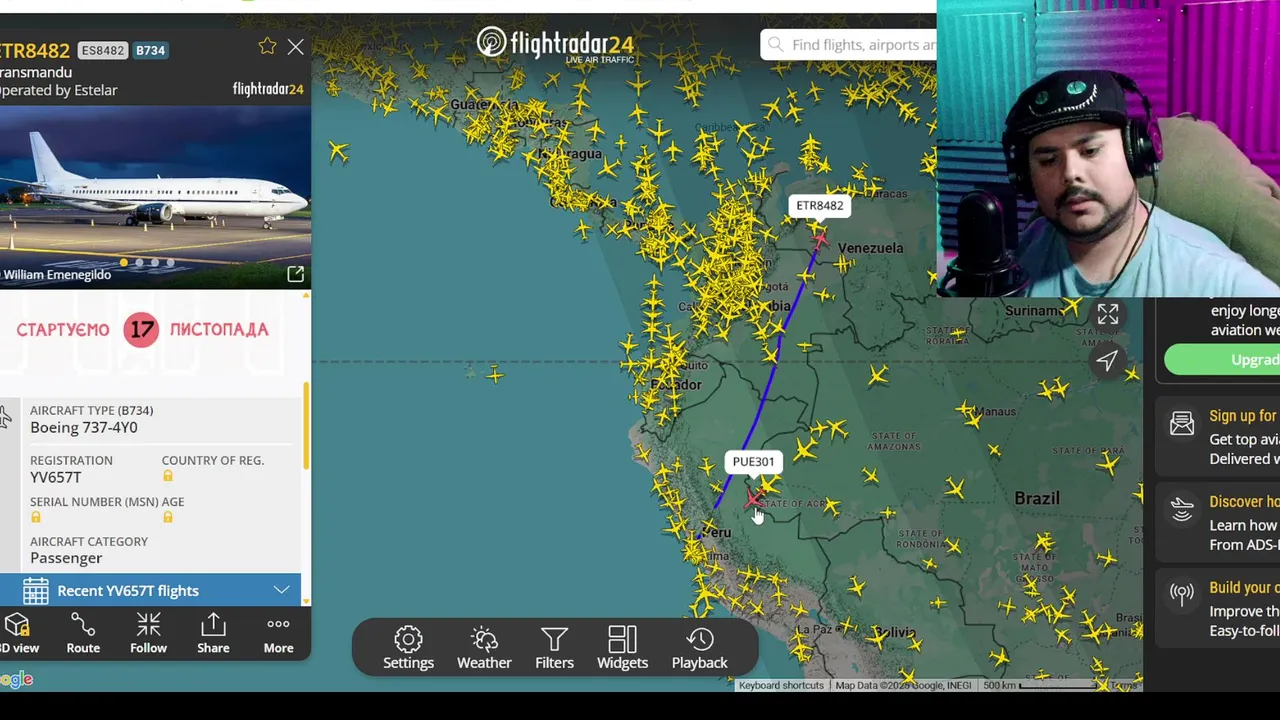This screenshot has width=1280, height=720.
Task: Click the receiver antenna icon
Action: click(x=1182, y=594)
